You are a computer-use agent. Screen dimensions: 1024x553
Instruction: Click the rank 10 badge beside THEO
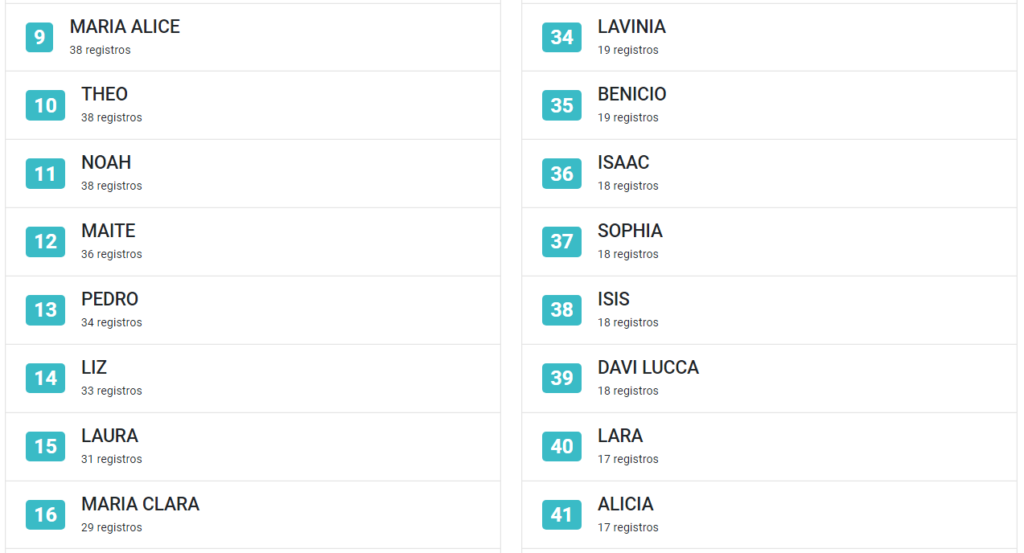point(45,105)
